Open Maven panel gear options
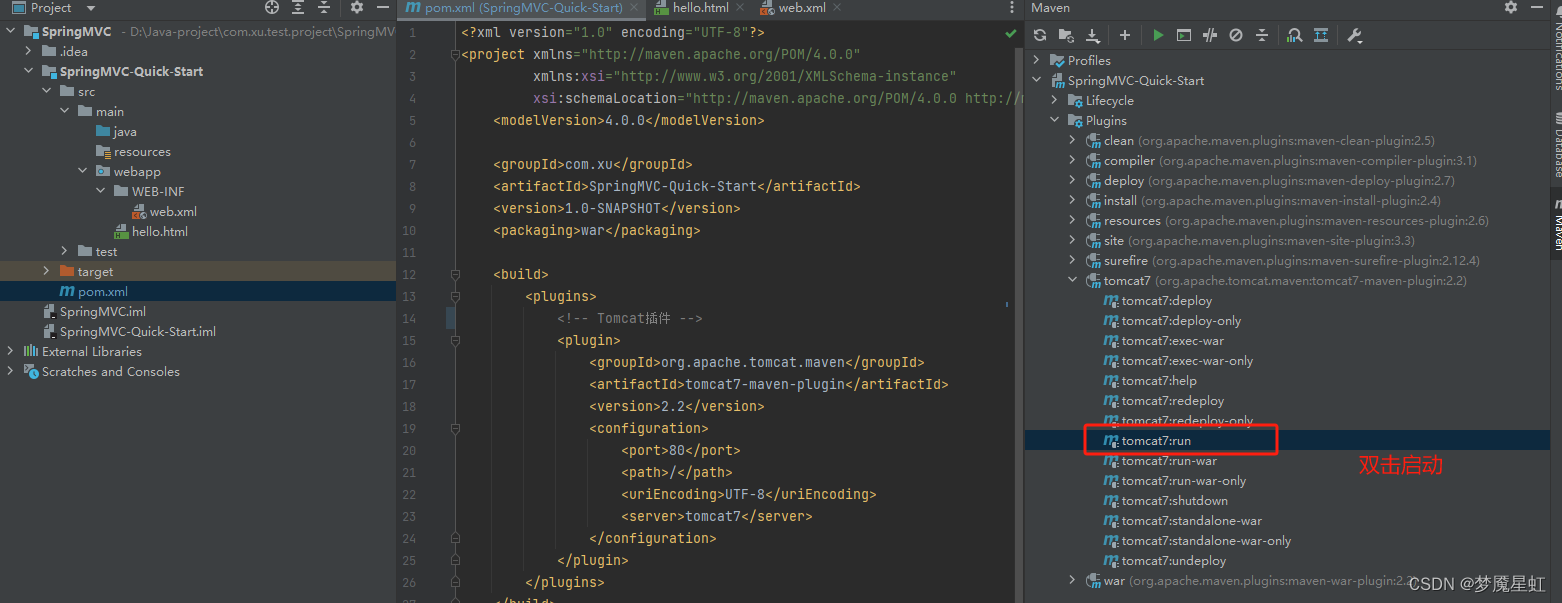Screen dimensions: 1562x603 pos(1511,7)
